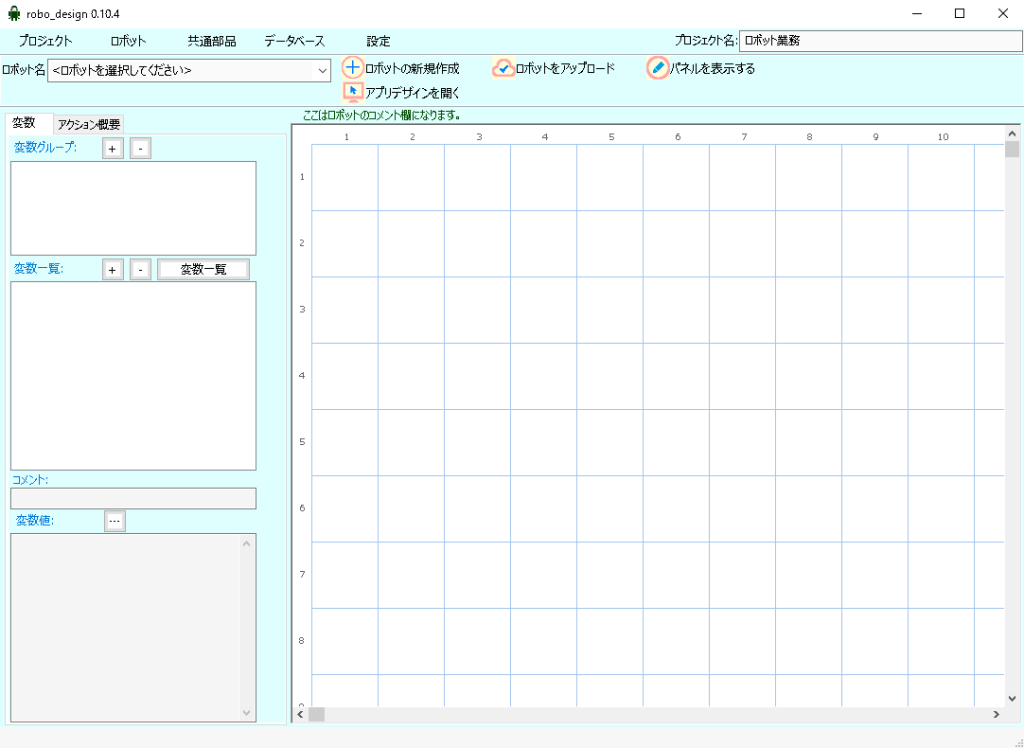Click the canvas vertical scrollbar down arrow
1024x748 pixels.
1012,698
